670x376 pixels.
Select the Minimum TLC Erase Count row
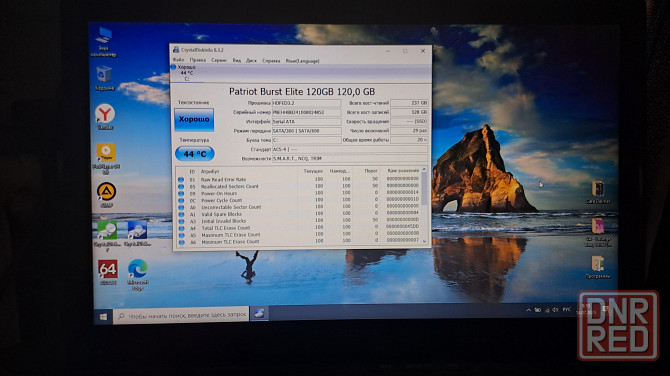click(x=299, y=242)
